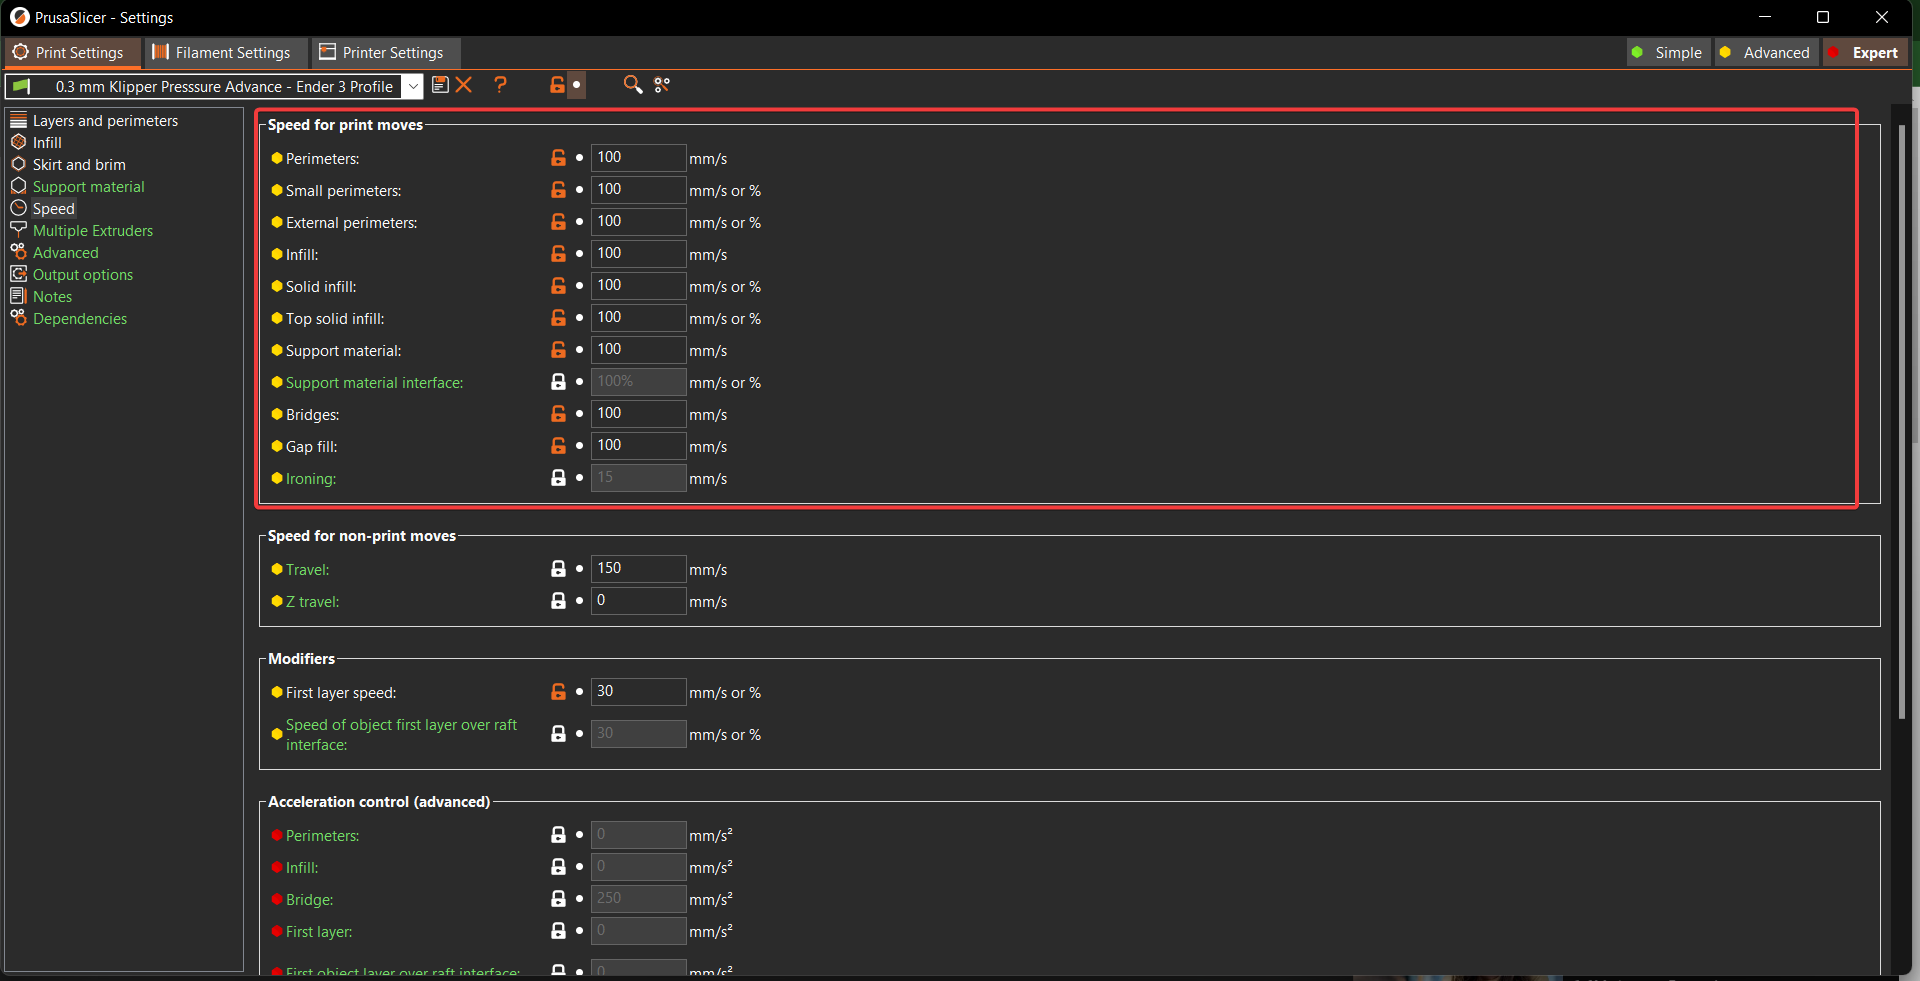This screenshot has width=1920, height=981.
Task: Click the green Z travel label
Action: (312, 602)
